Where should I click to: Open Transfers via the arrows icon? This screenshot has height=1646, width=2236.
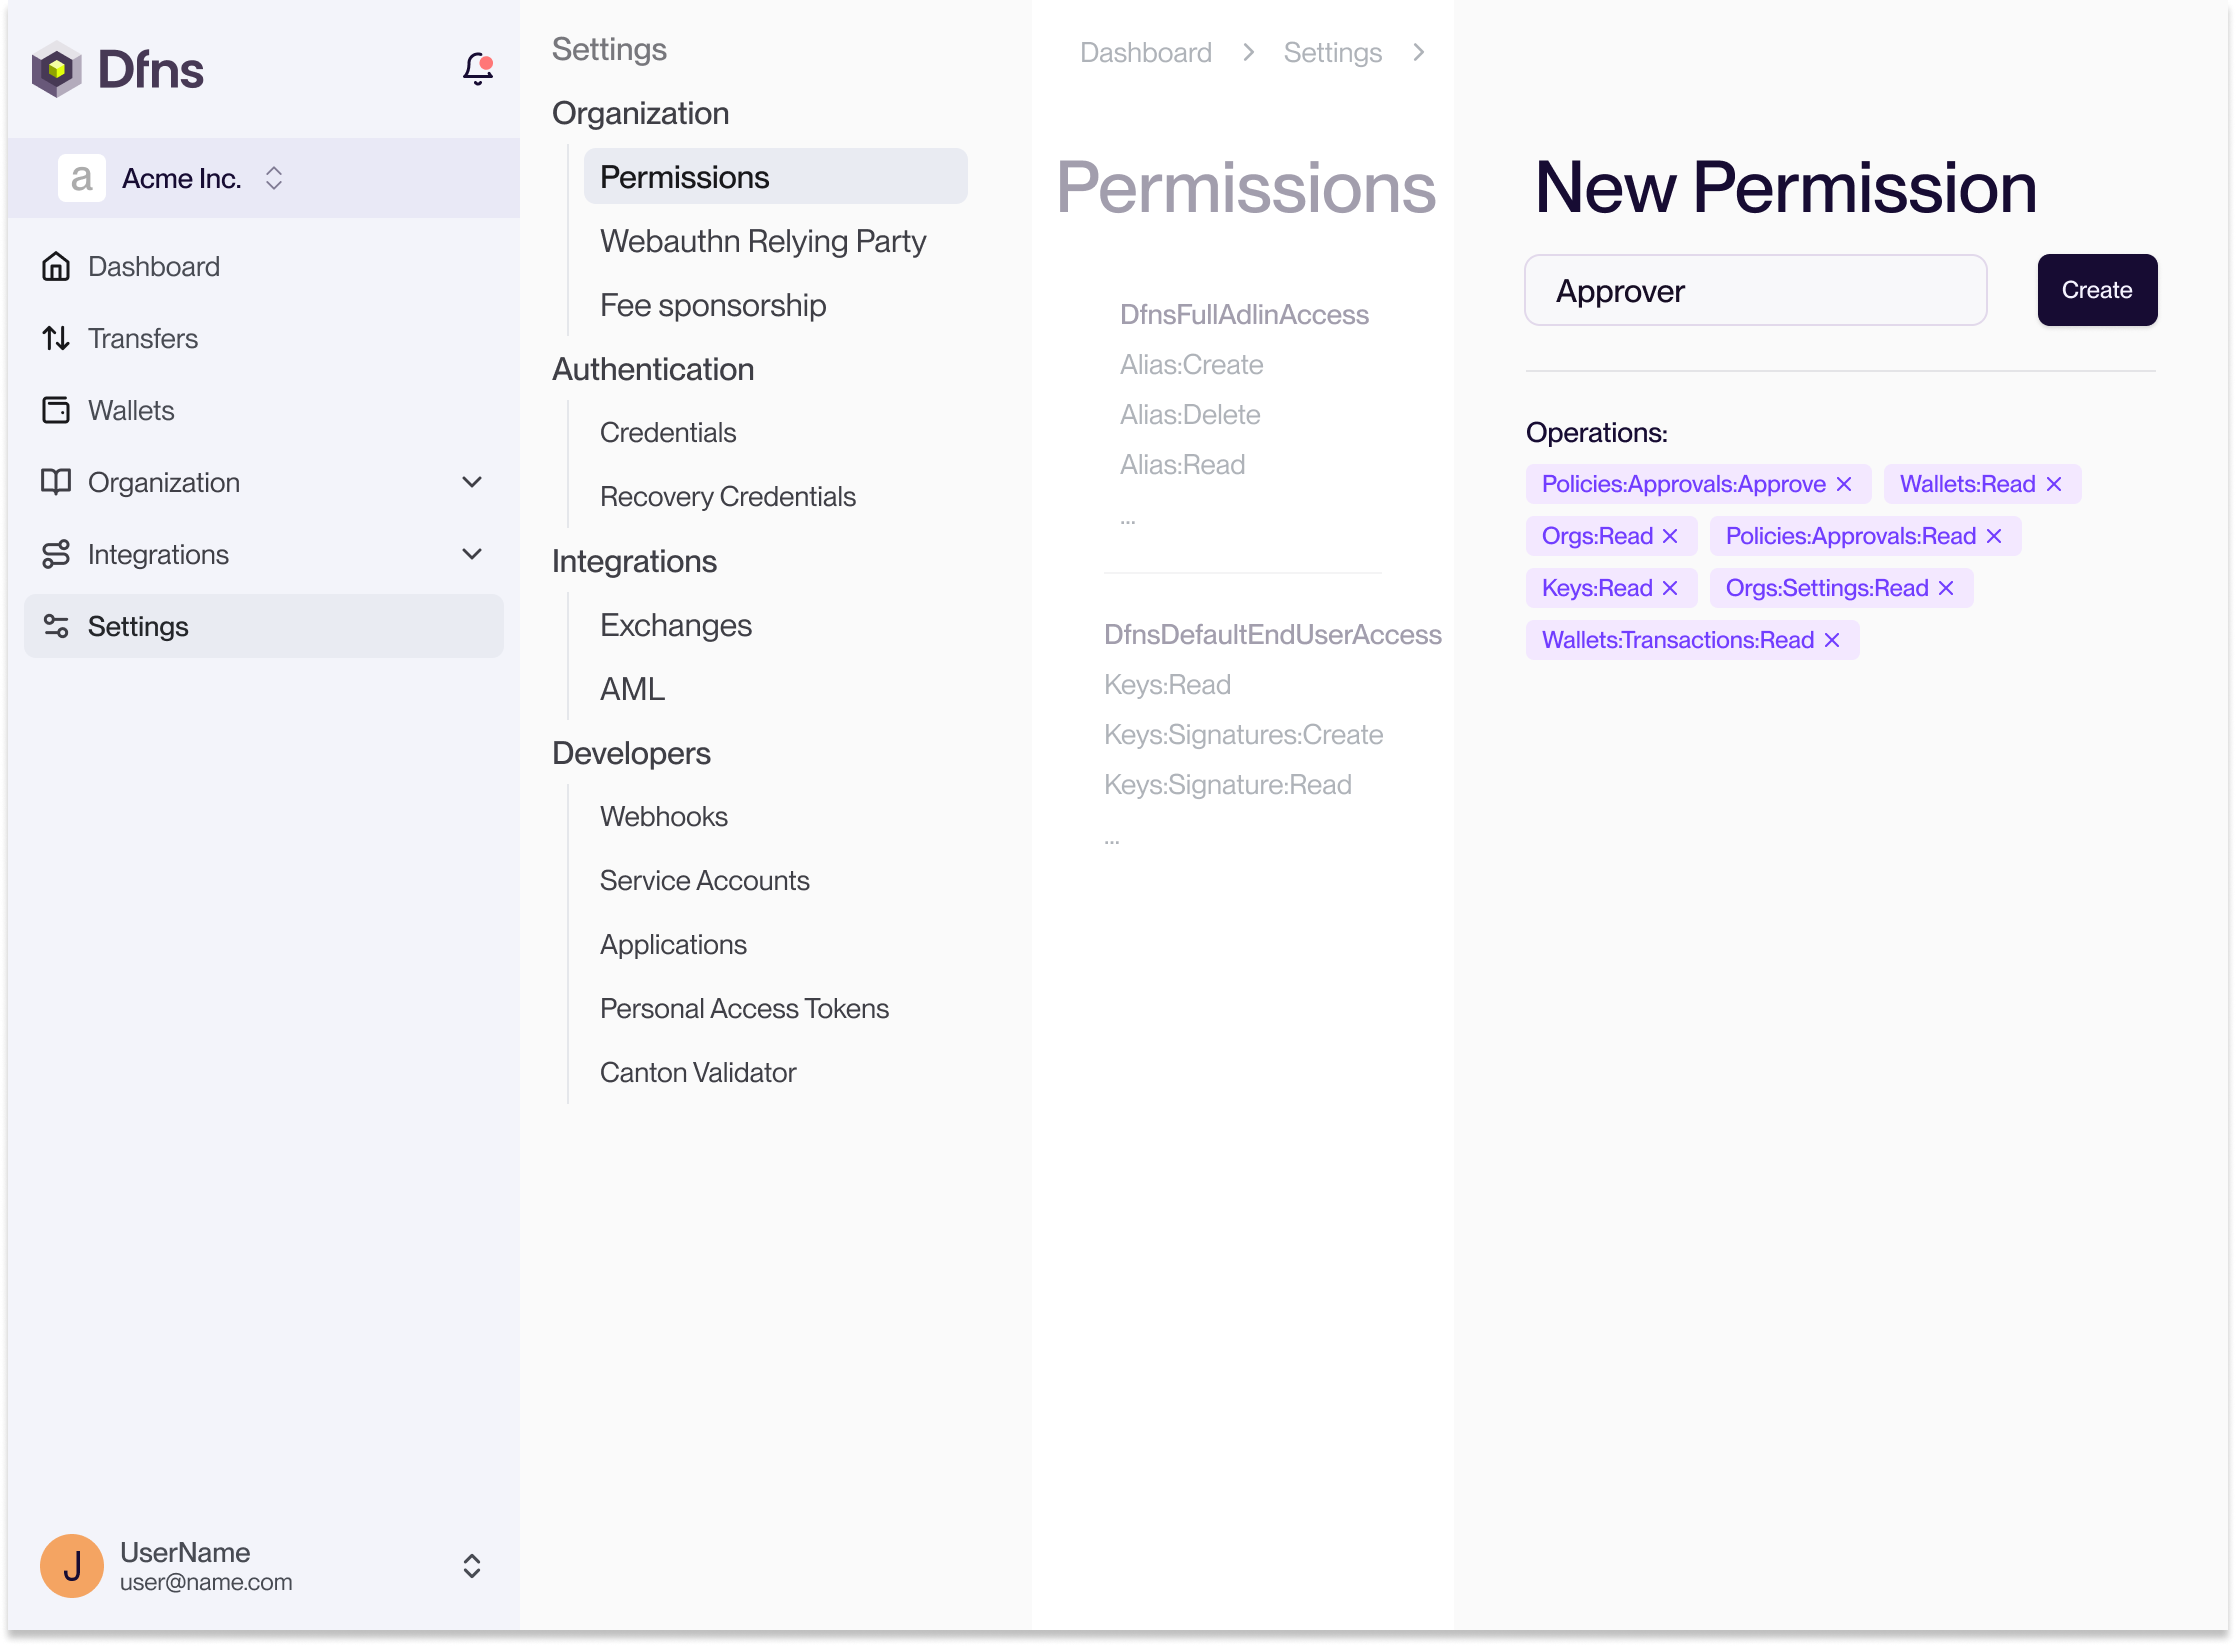pos(56,339)
